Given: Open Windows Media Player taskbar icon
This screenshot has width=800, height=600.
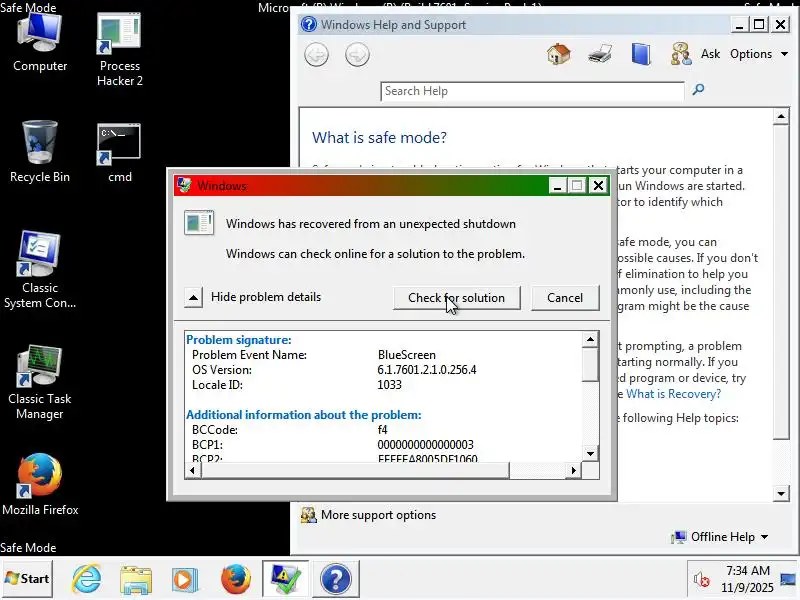Looking at the screenshot, I should tap(184, 580).
